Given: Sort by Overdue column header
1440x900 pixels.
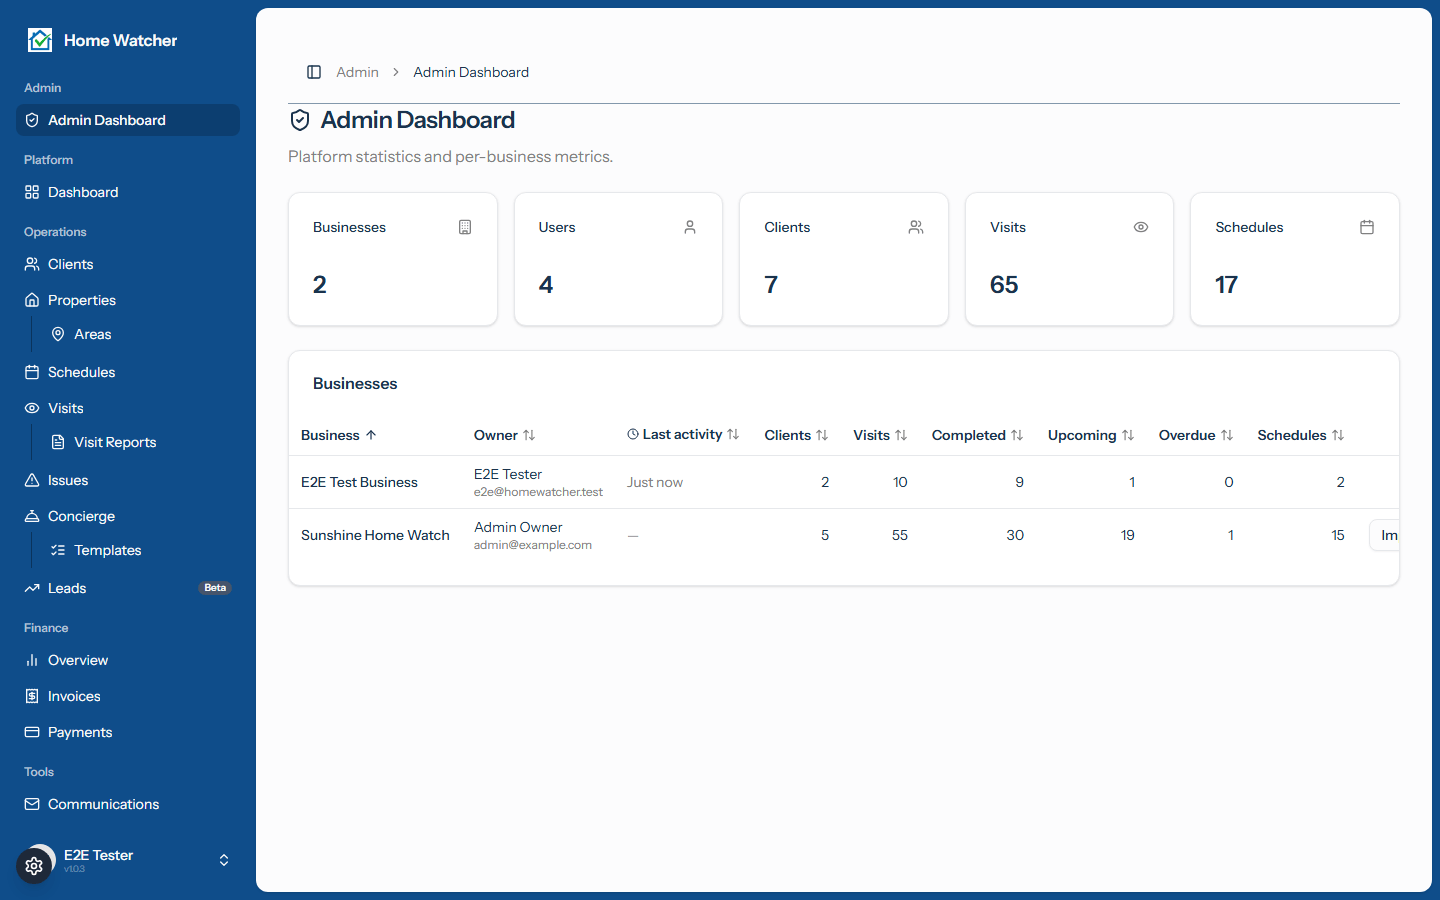Looking at the screenshot, I should click(1196, 435).
